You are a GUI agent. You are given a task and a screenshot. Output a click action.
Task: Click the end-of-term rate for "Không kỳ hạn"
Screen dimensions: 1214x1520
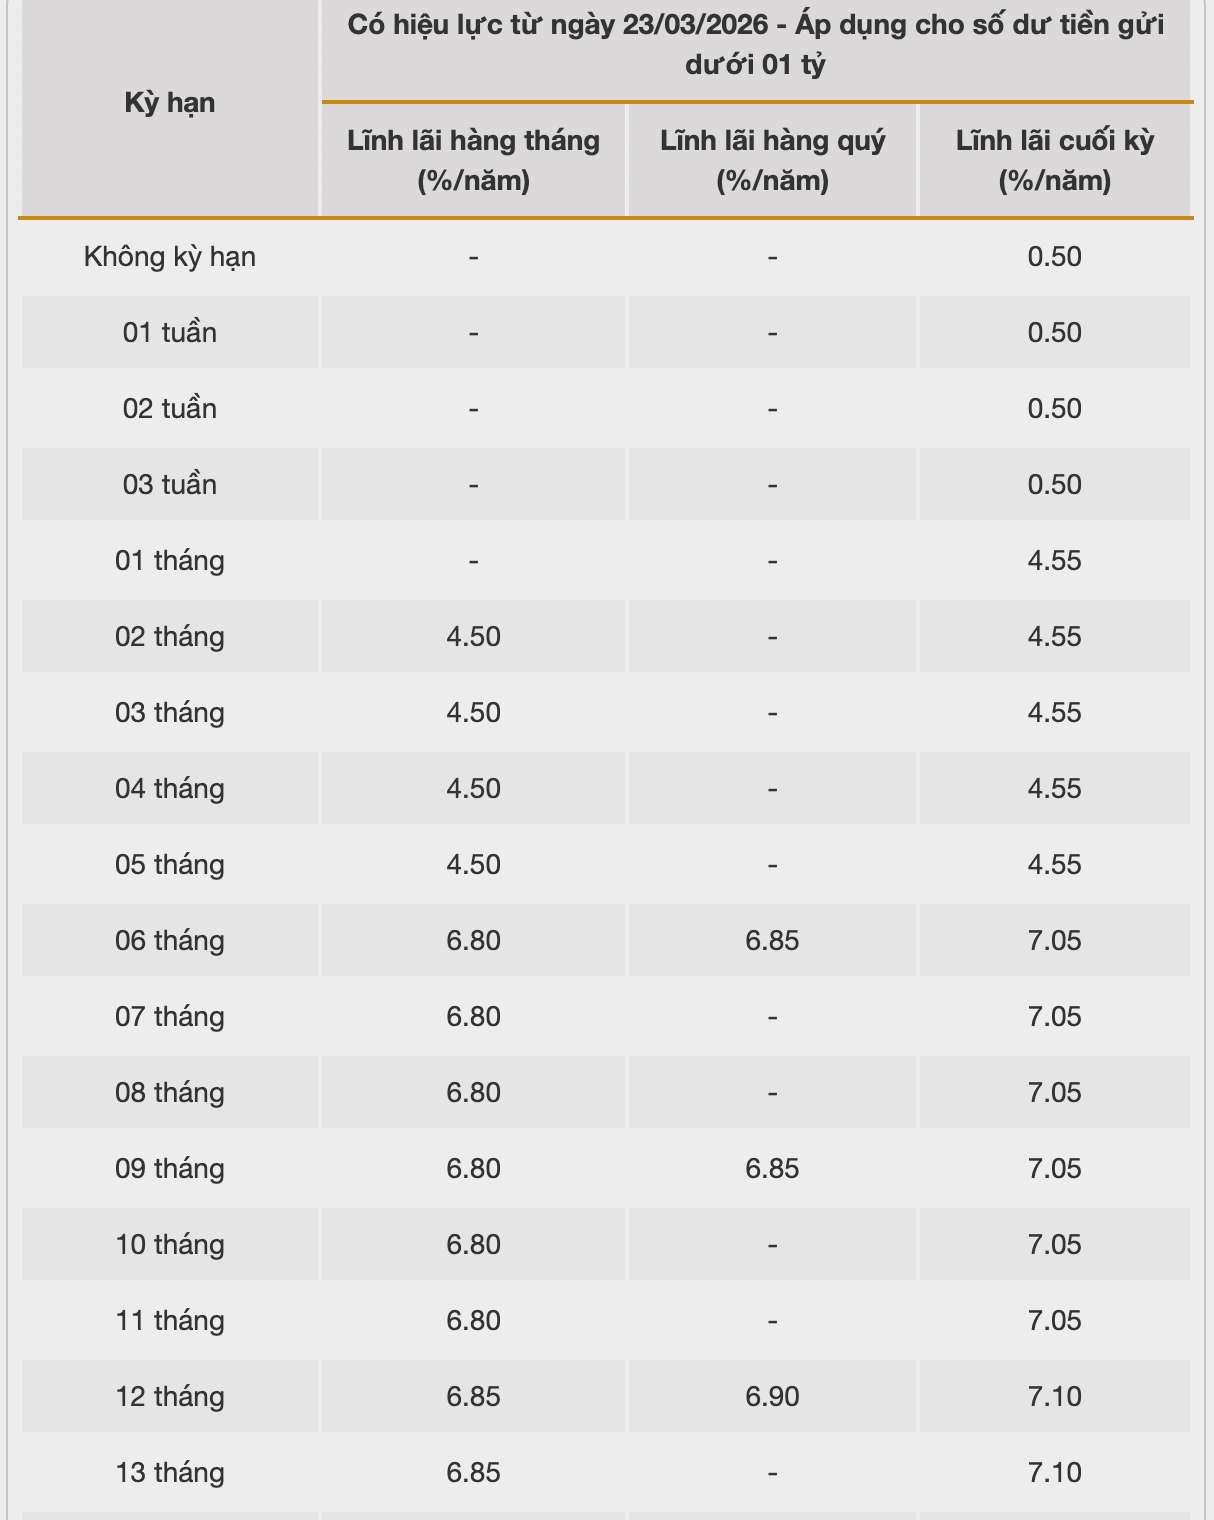pos(1055,257)
